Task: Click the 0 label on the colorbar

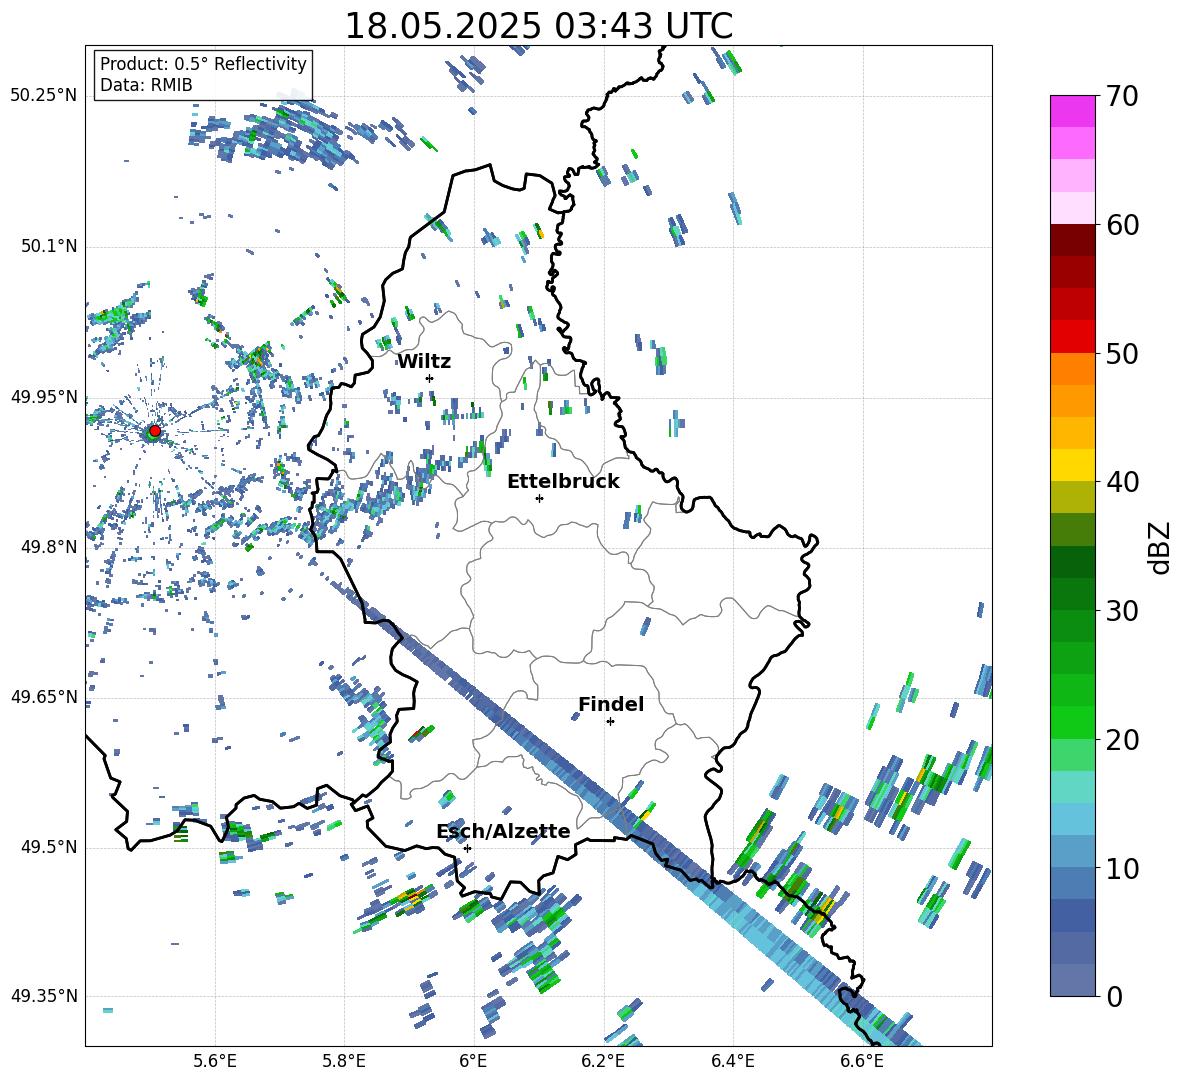Action: 1113,996
